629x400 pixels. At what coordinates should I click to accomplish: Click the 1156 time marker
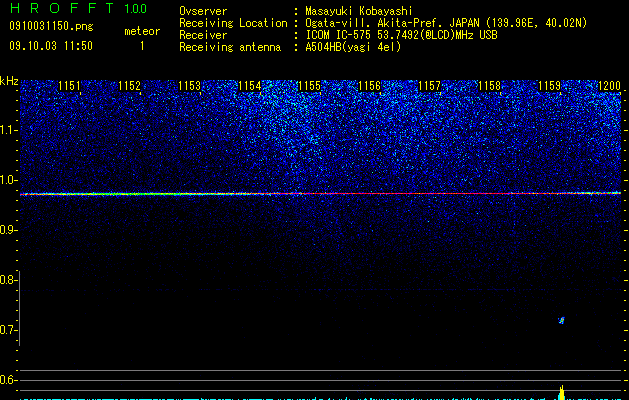coord(369,86)
